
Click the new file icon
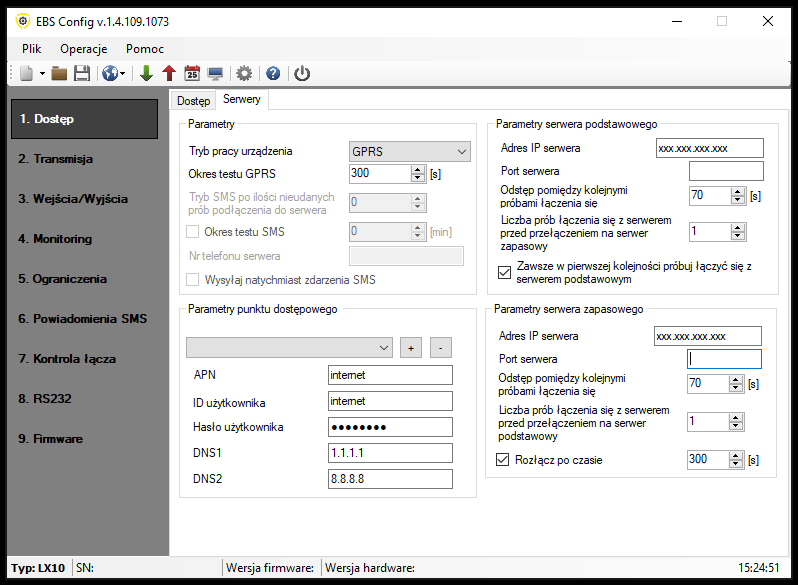click(26, 73)
